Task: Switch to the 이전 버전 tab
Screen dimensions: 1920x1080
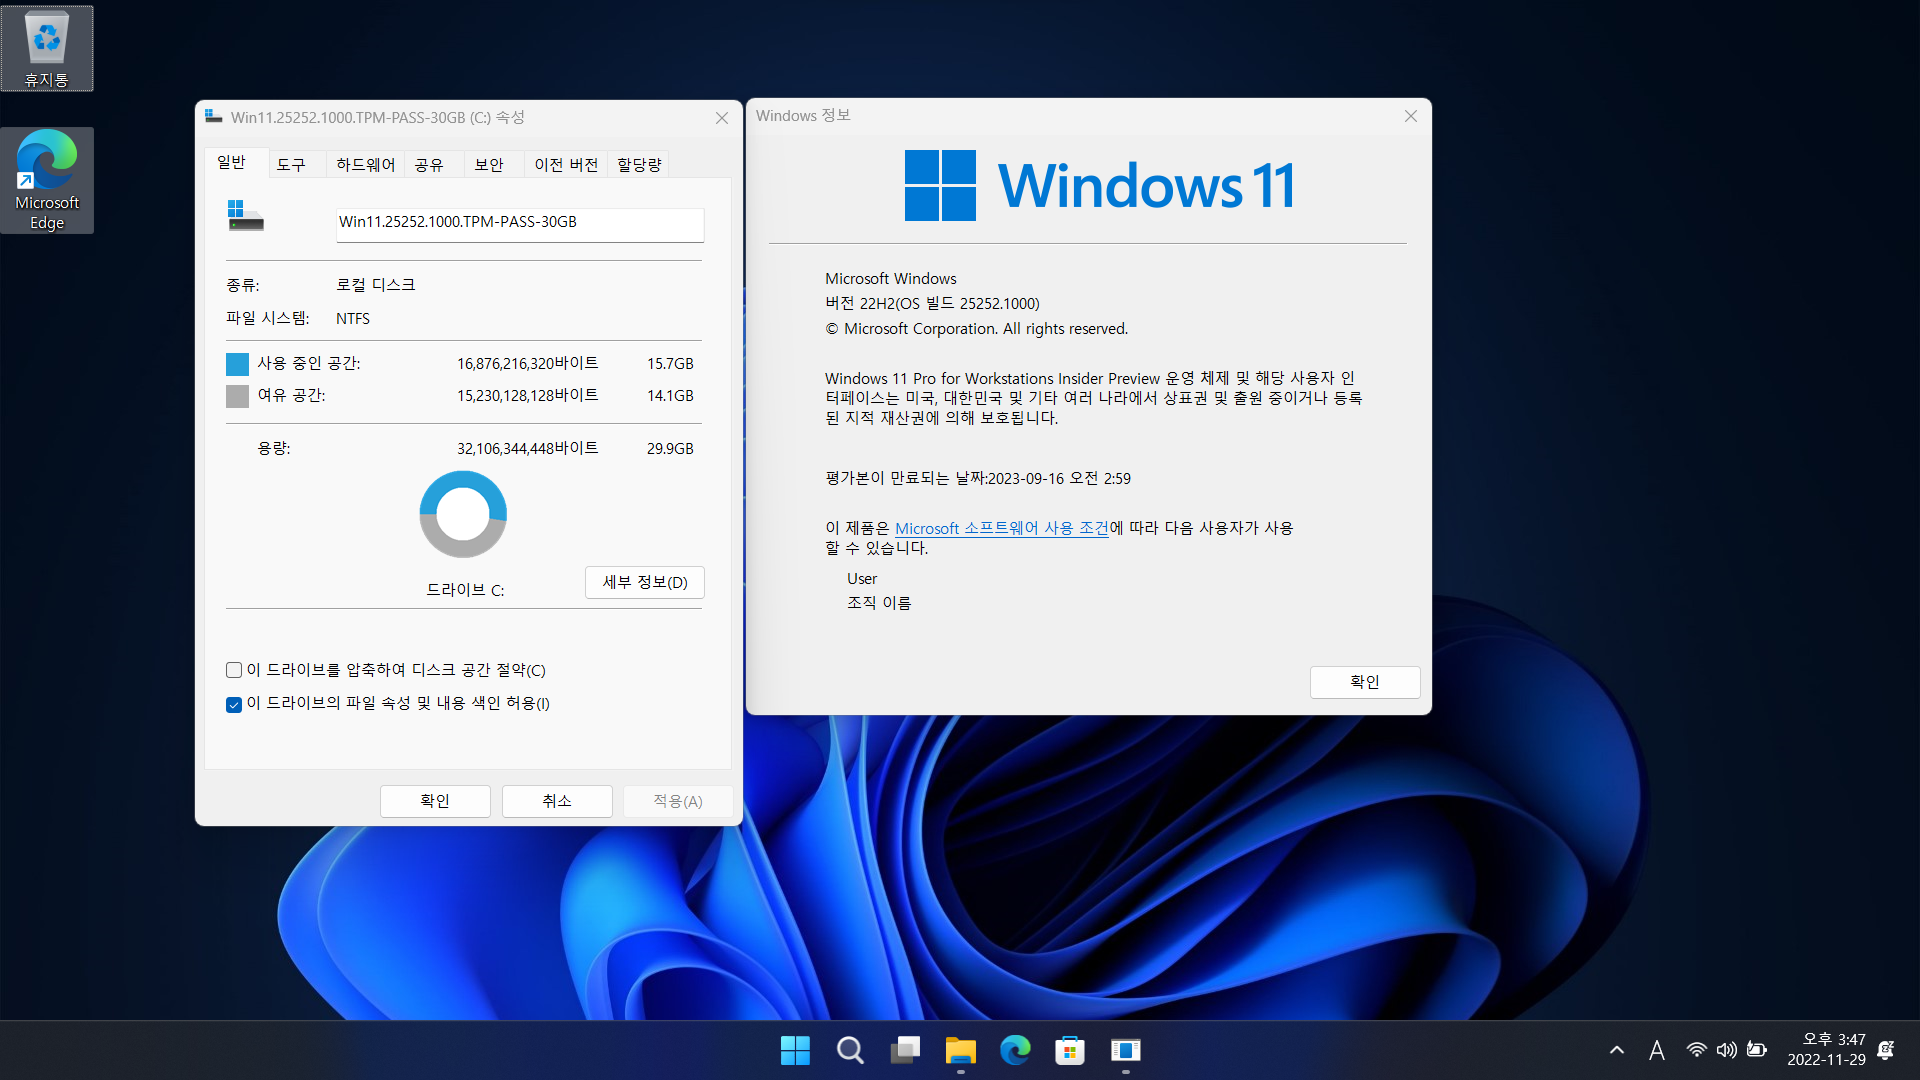Action: tap(566, 165)
